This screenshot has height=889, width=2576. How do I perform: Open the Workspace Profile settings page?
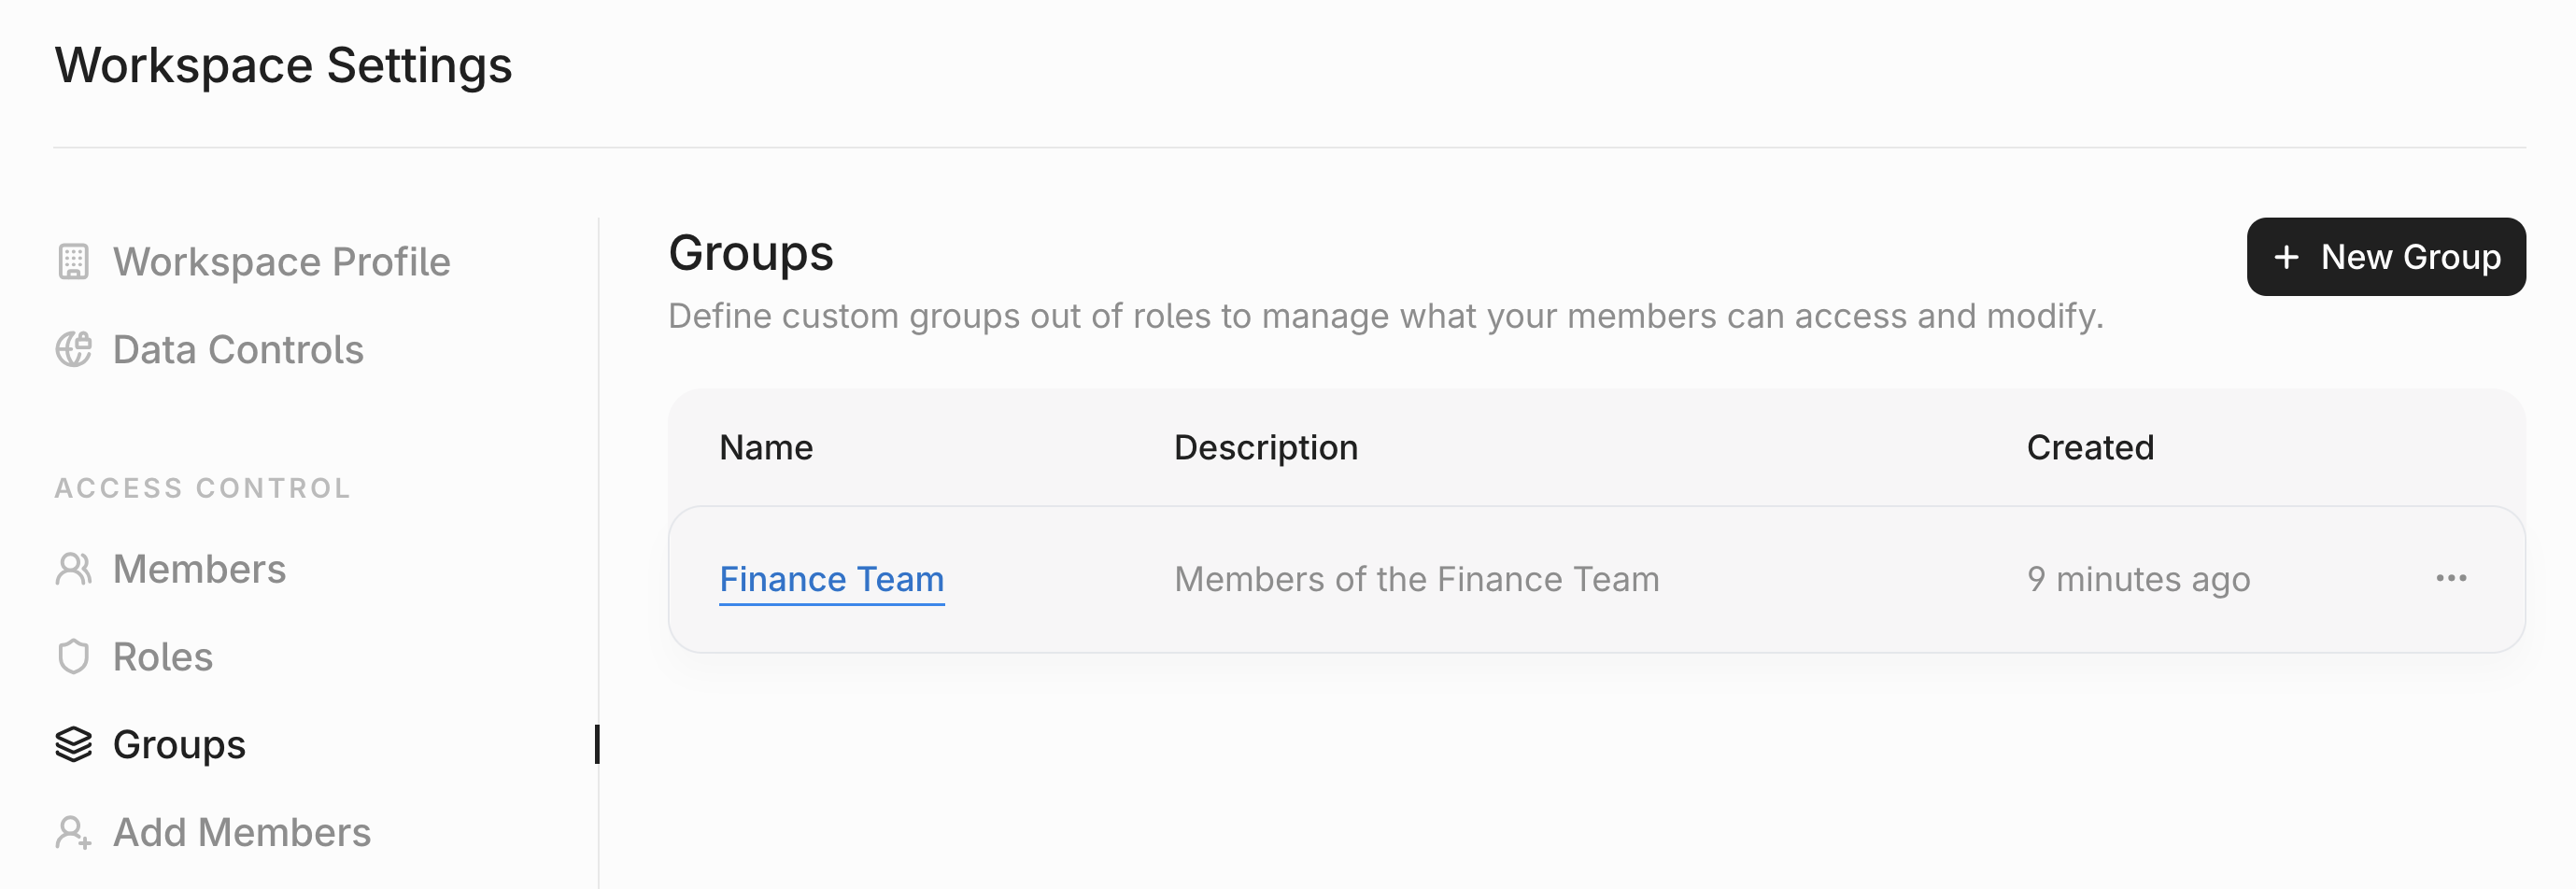pos(281,262)
